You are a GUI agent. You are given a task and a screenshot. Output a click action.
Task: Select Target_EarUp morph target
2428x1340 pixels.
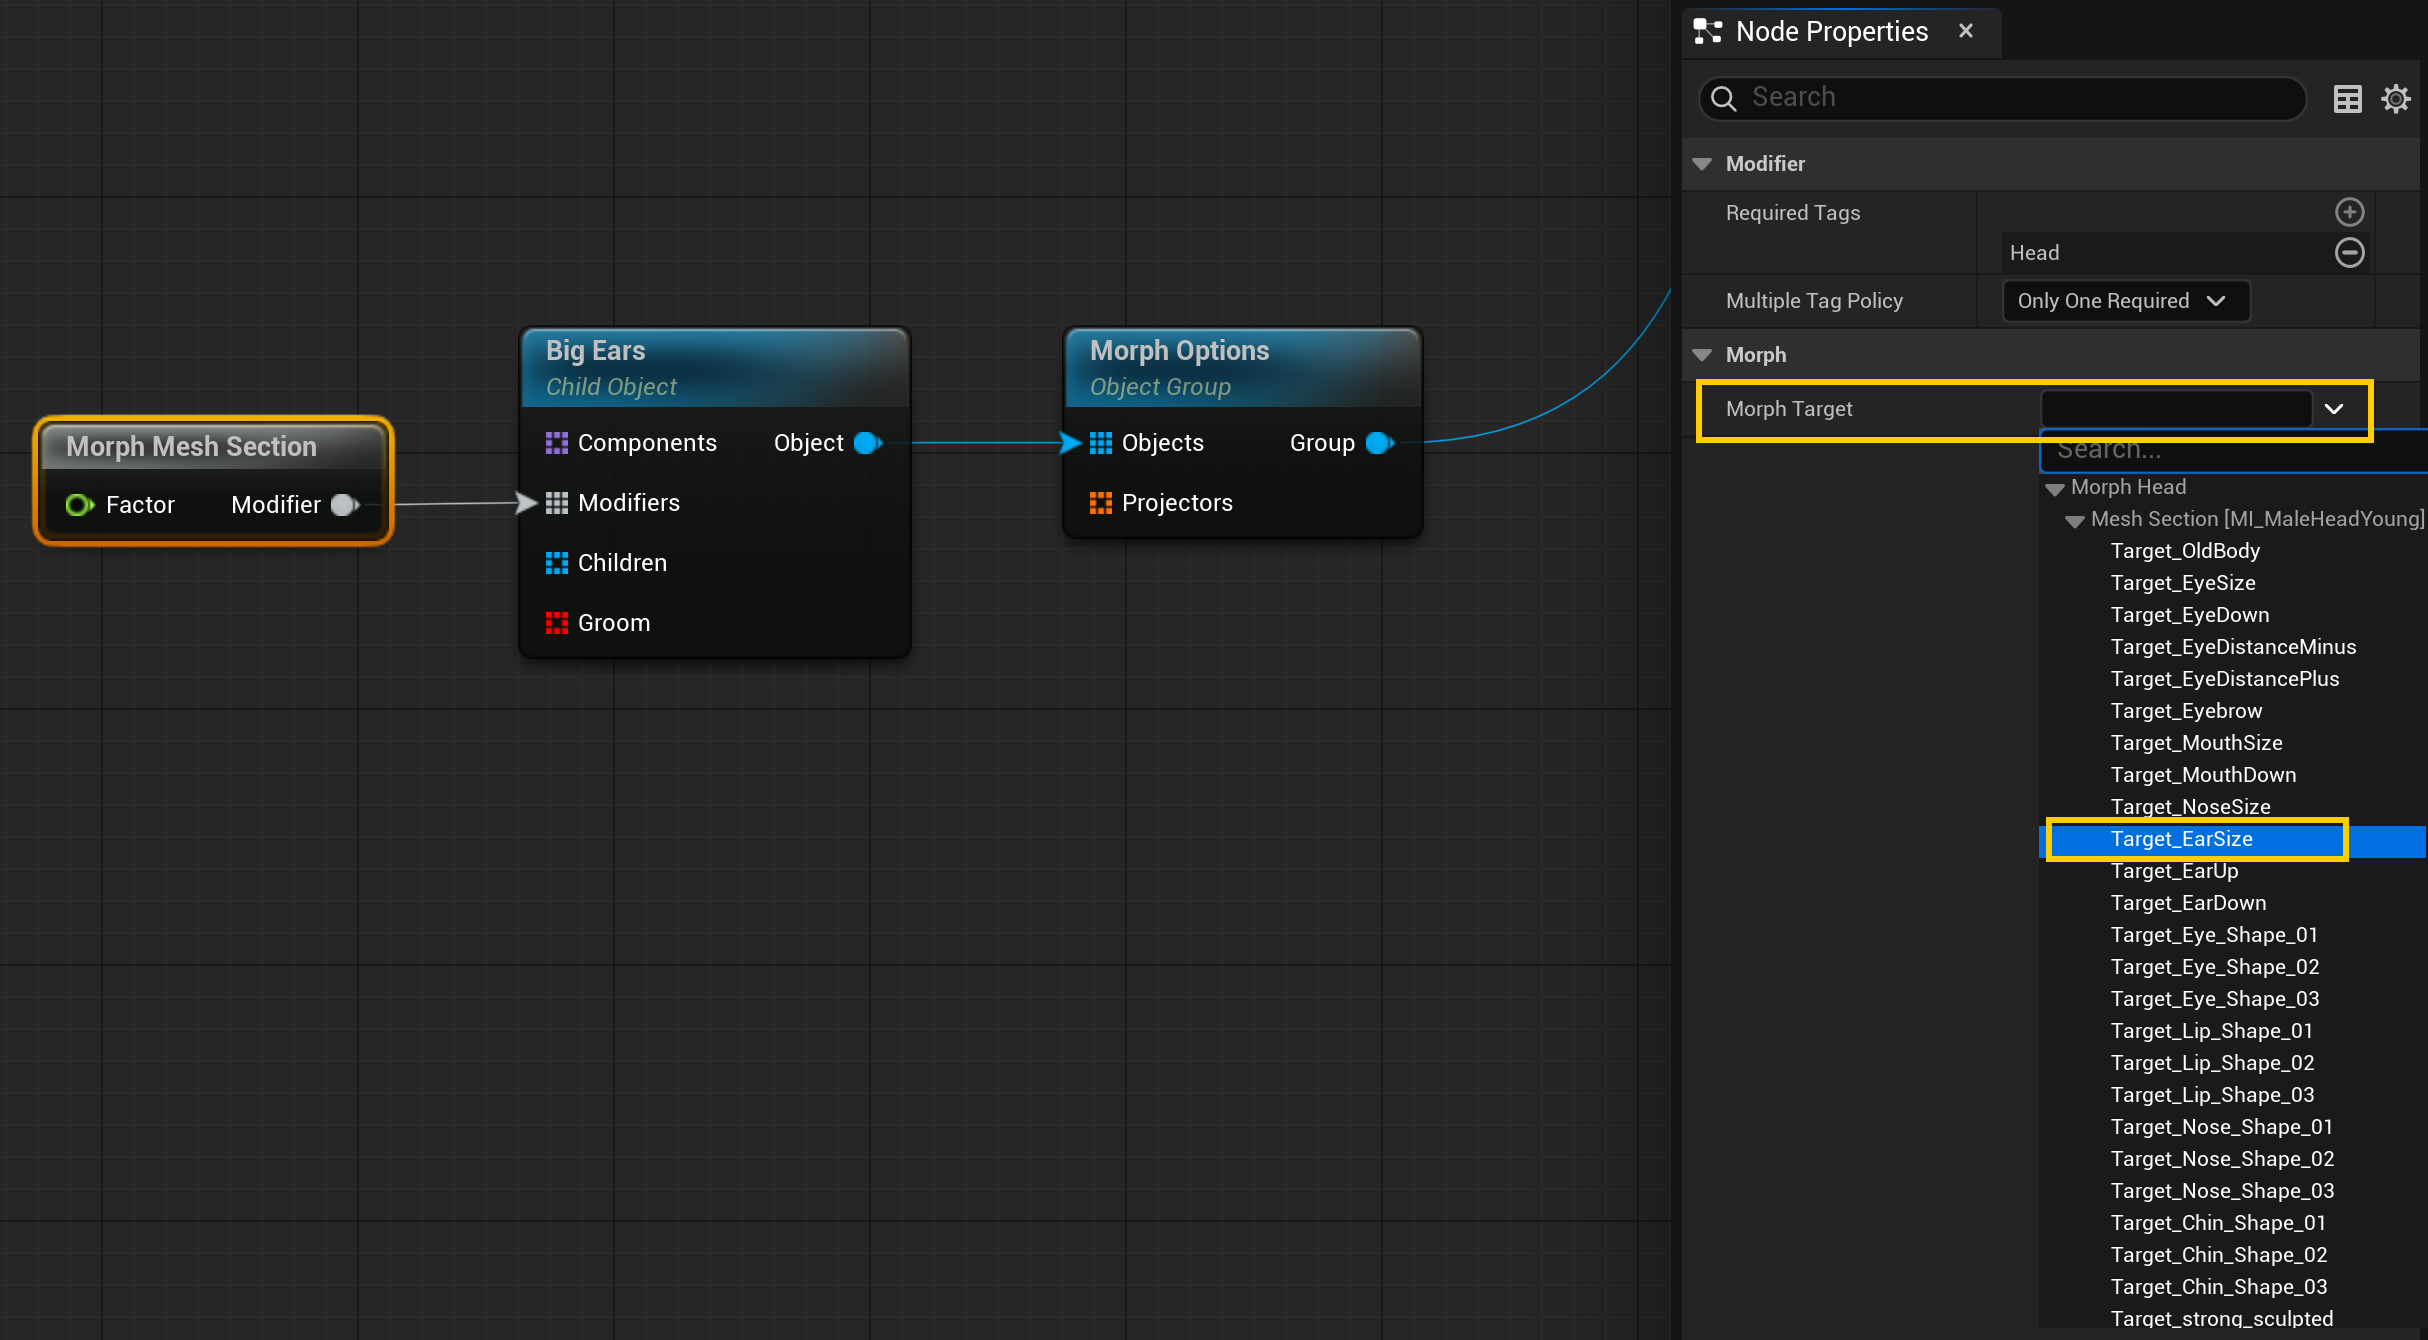coord(2174,871)
